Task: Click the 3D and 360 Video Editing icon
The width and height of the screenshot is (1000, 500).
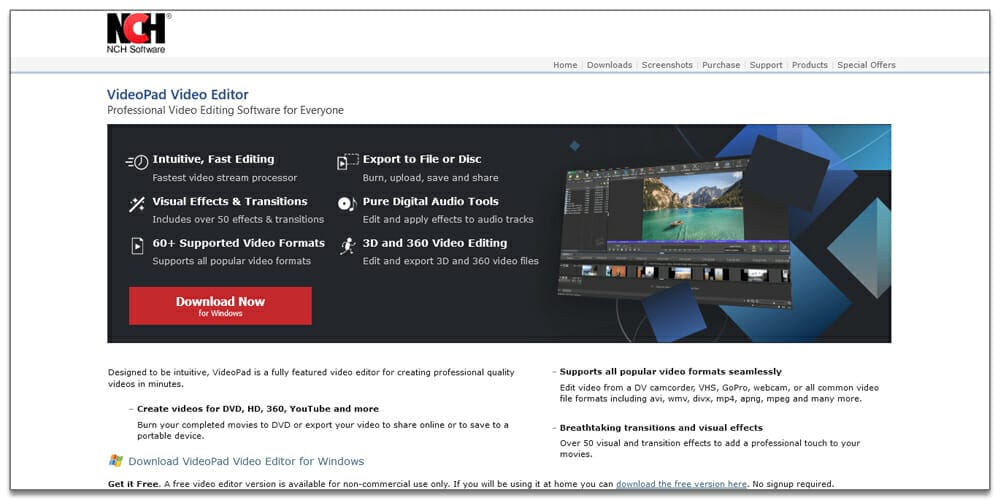Action: (x=348, y=246)
